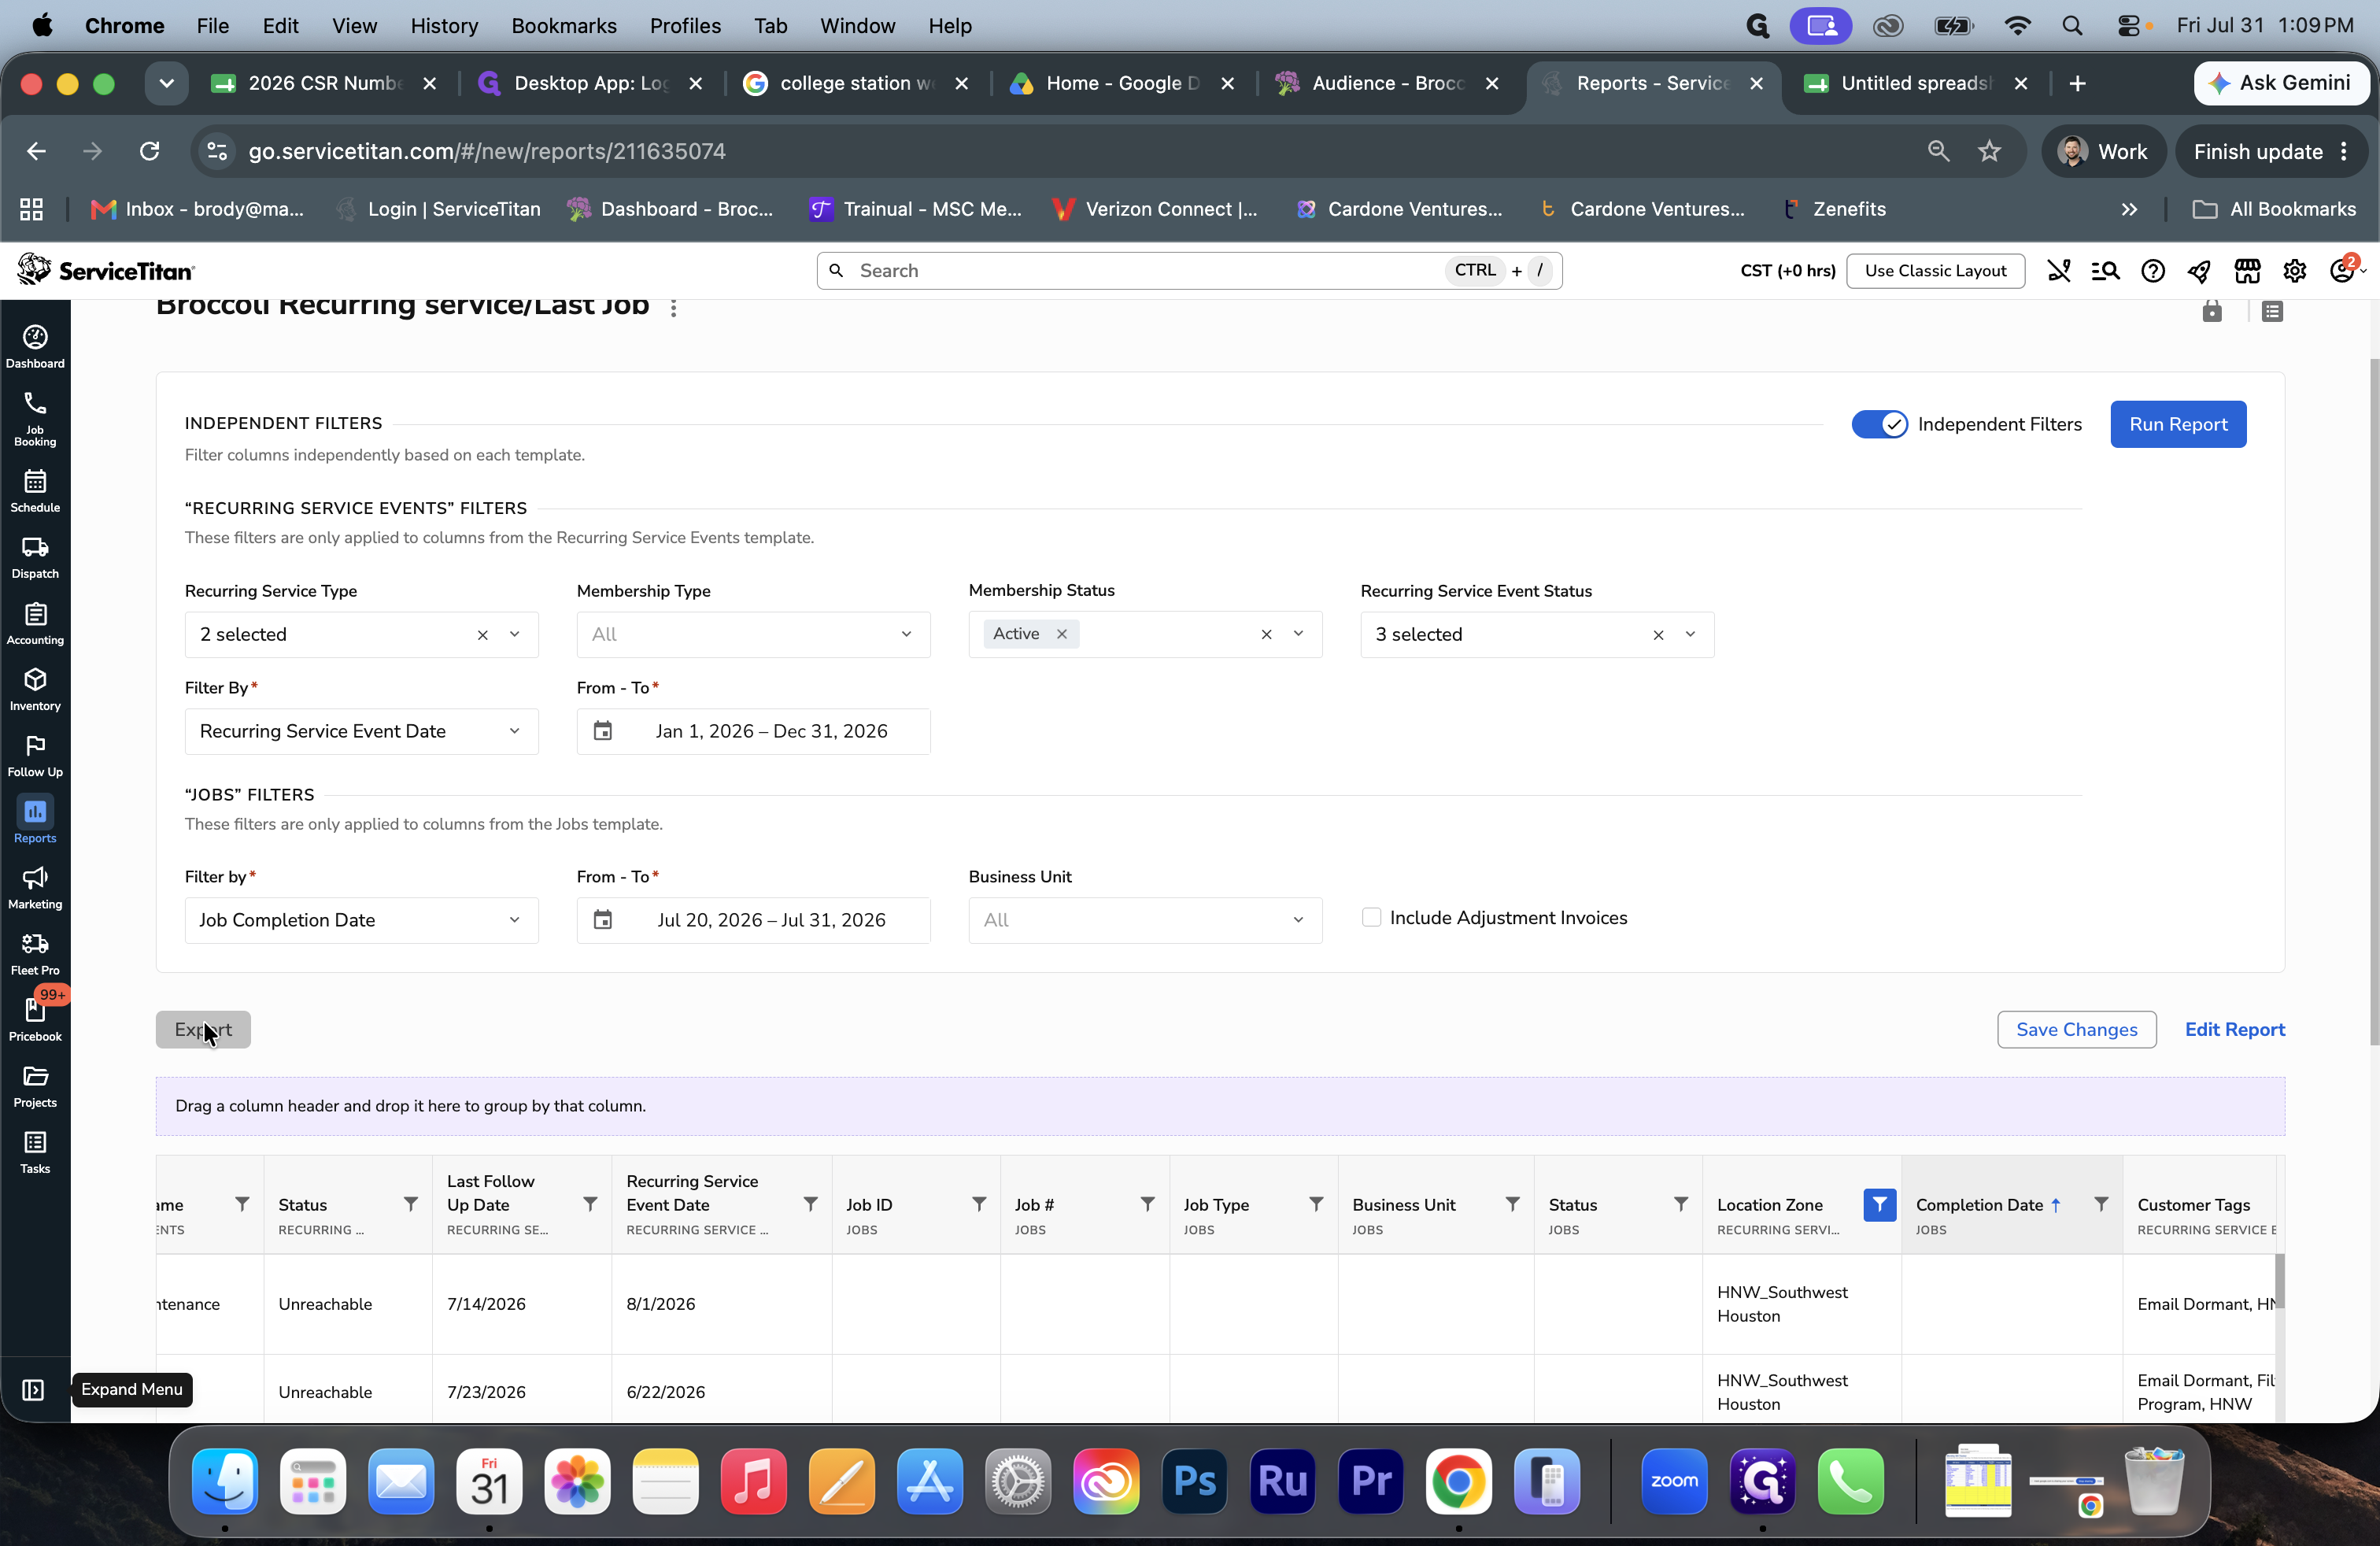Open Jan 1 – Dec 31, 2026 date range
The image size is (2380, 1546).
tap(753, 731)
